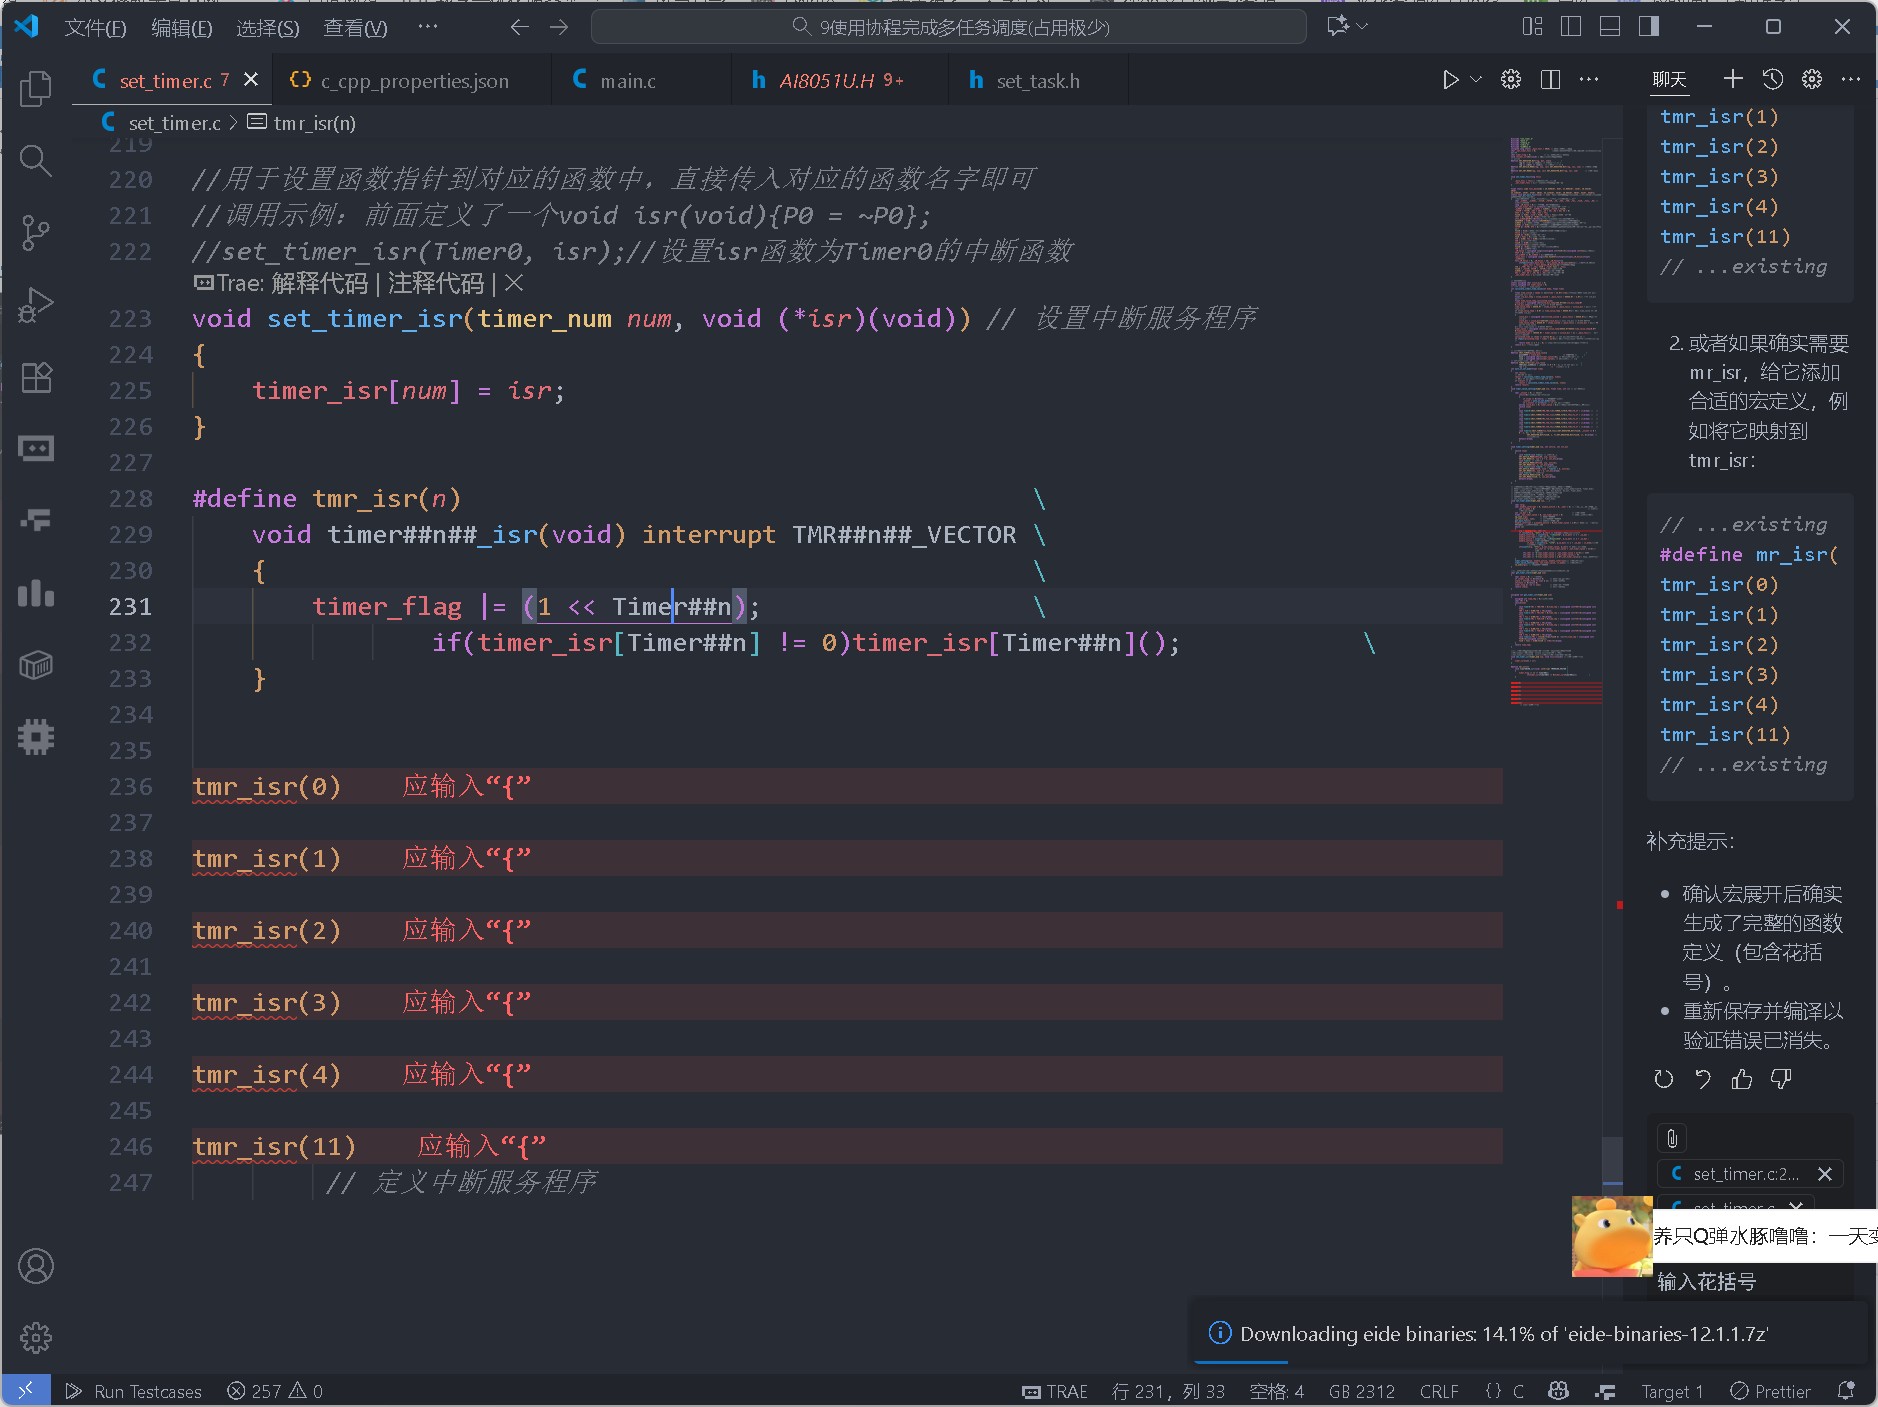Toggle the secondary sidebar layout button
This screenshot has width=1878, height=1407.
1649,27
